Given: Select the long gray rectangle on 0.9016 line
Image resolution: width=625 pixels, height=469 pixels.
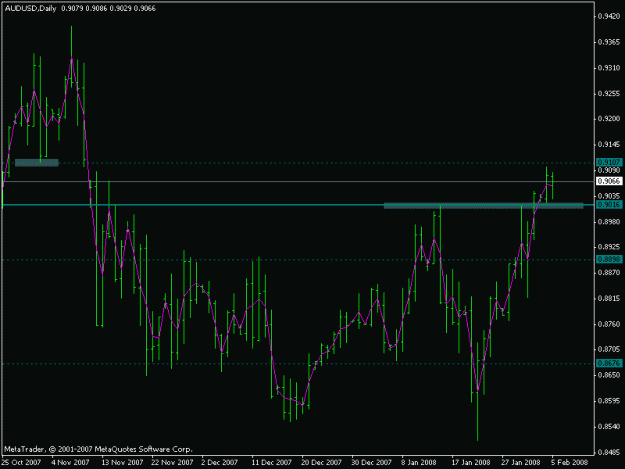Looking at the screenshot, I should (483, 206).
